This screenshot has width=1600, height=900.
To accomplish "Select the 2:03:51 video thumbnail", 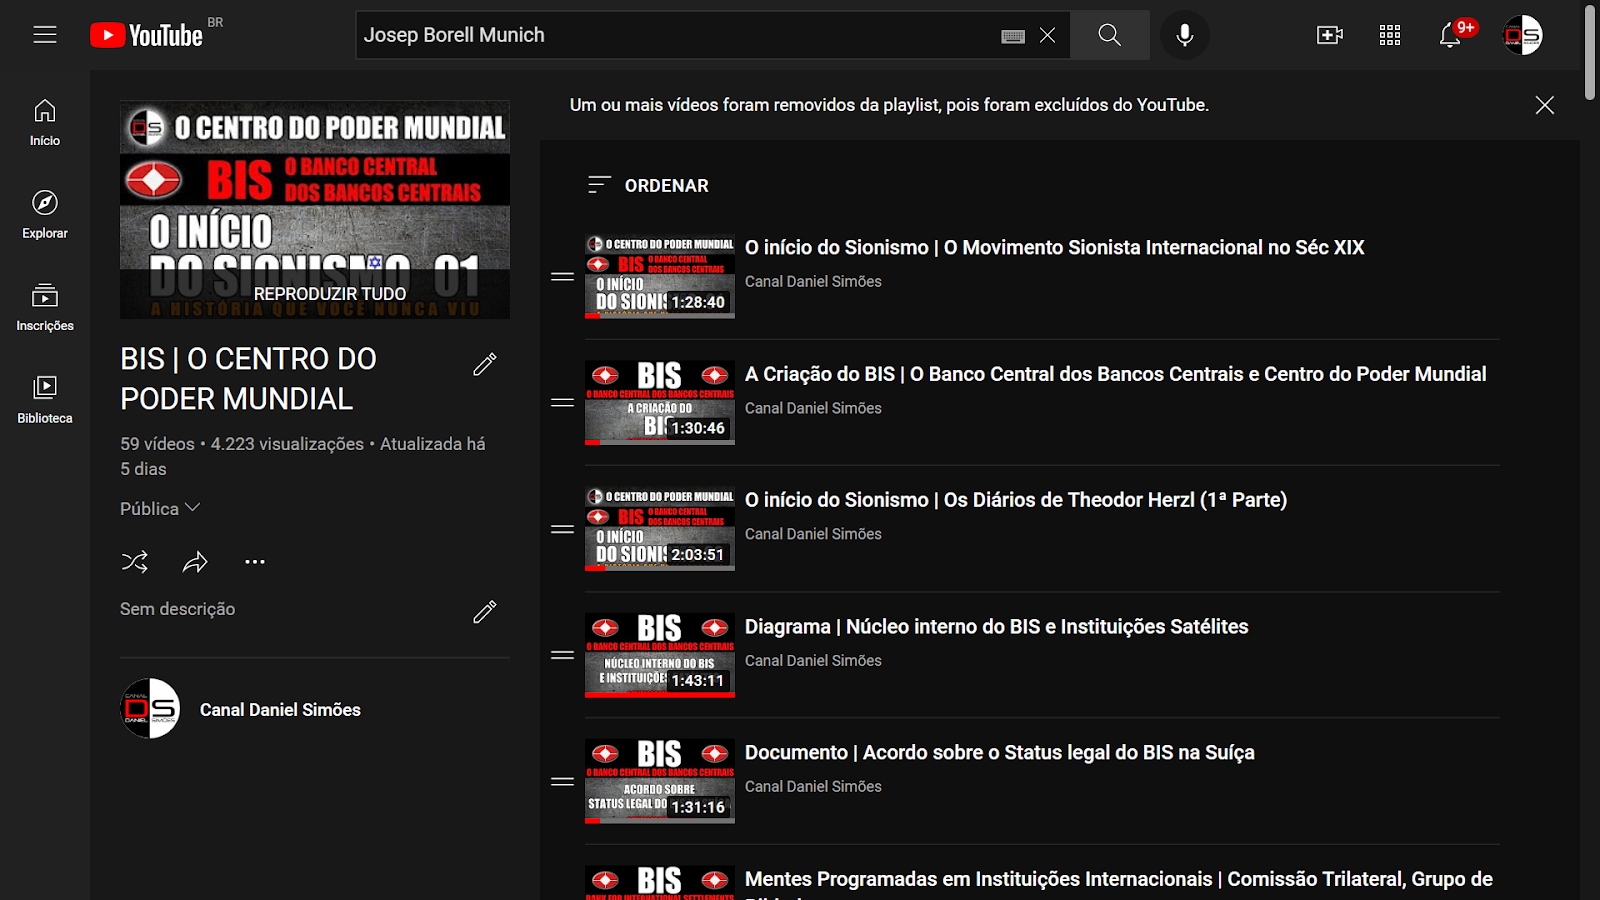I will click(x=660, y=529).
